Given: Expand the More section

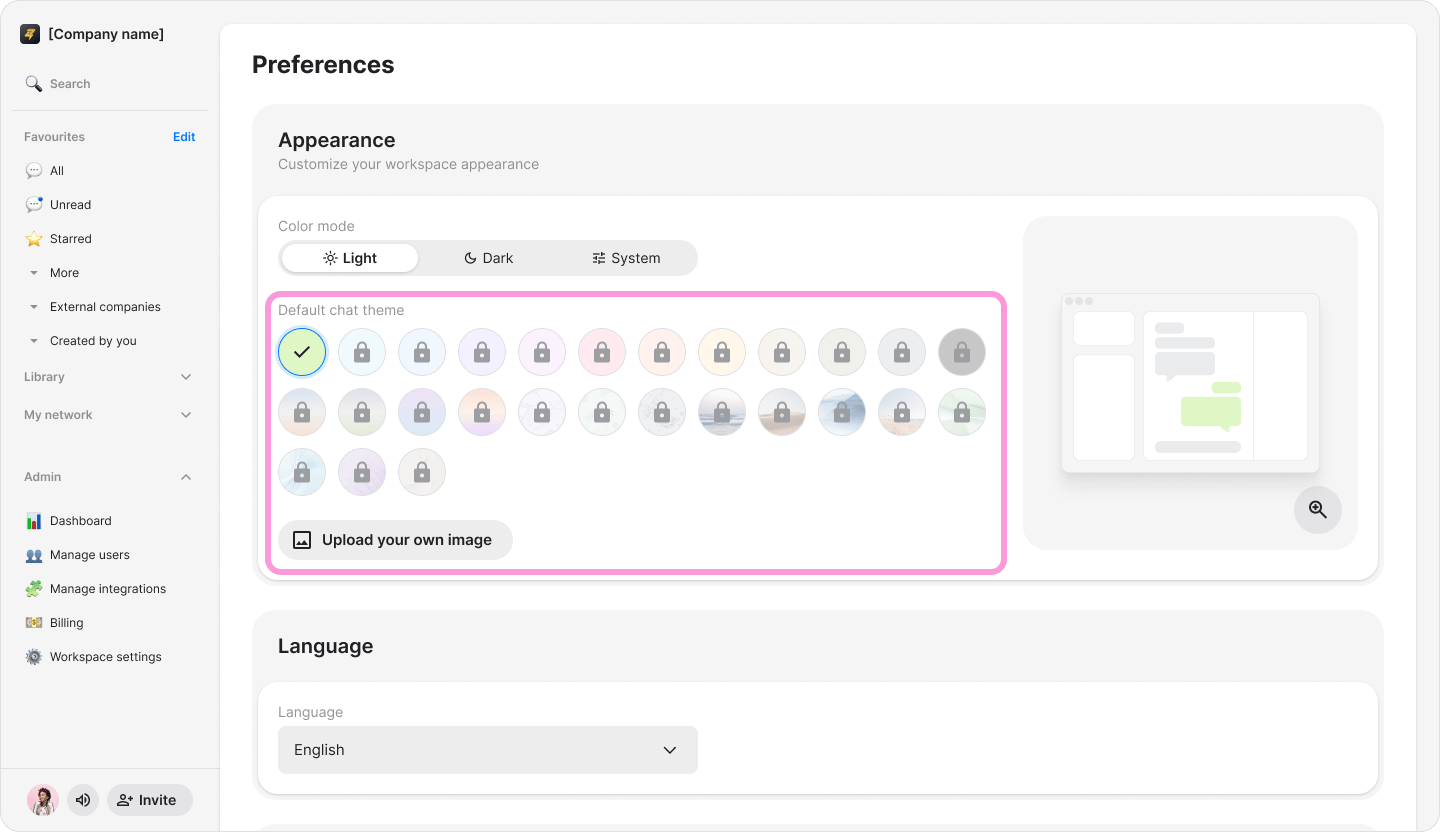Looking at the screenshot, I should point(34,273).
